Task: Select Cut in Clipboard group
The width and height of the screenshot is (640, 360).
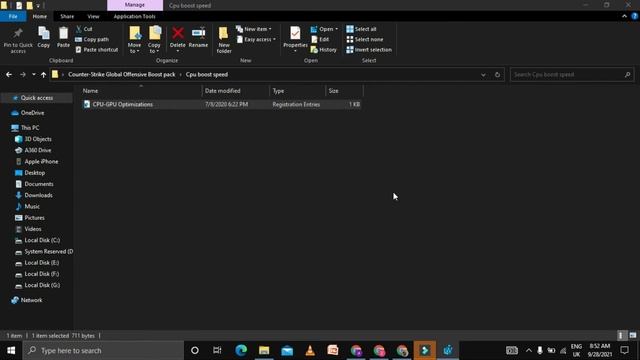Action: 84,29
